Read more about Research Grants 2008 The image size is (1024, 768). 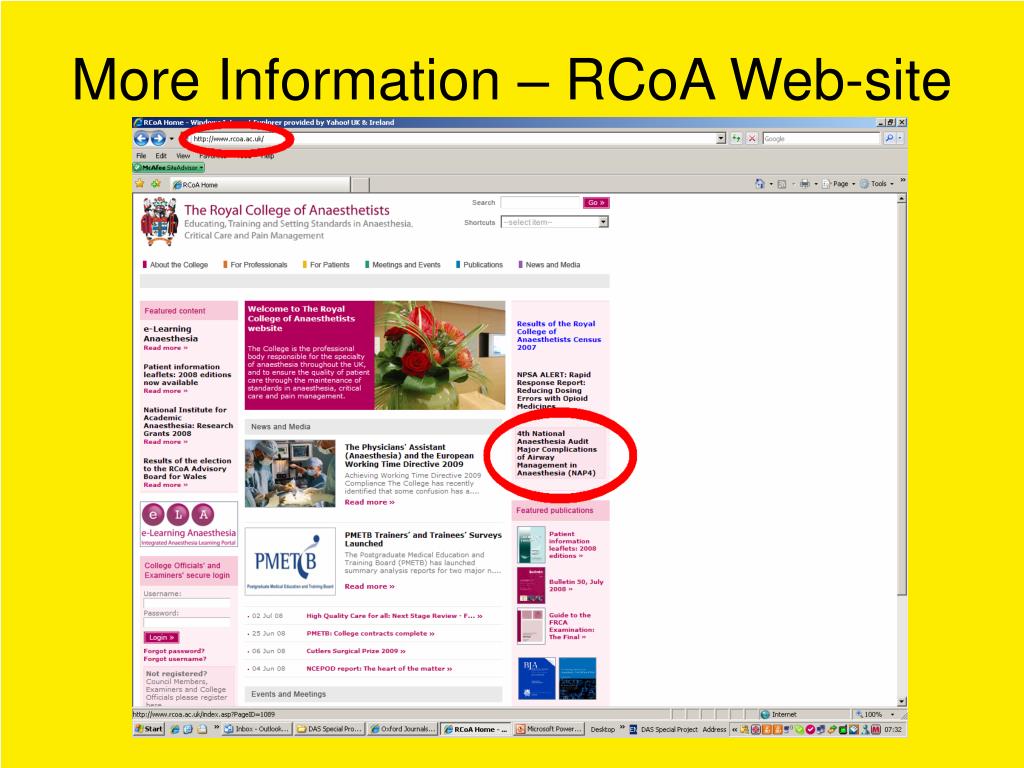point(165,442)
